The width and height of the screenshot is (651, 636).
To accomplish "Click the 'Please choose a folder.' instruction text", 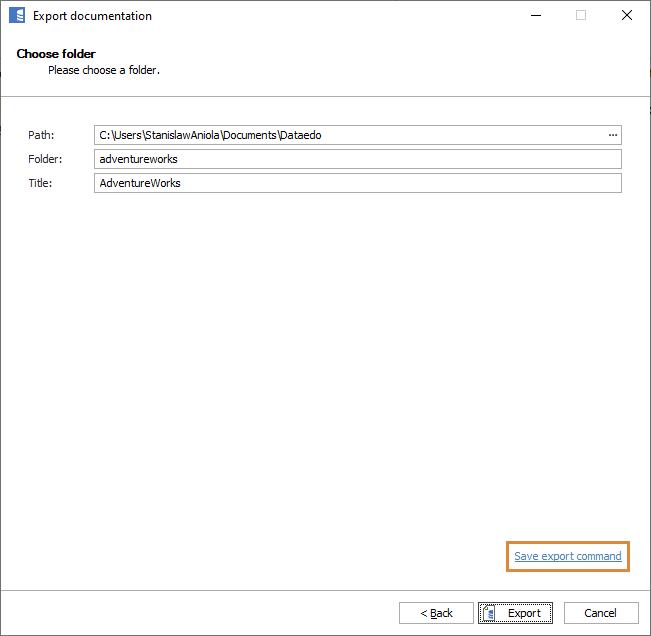I will click(x=104, y=71).
